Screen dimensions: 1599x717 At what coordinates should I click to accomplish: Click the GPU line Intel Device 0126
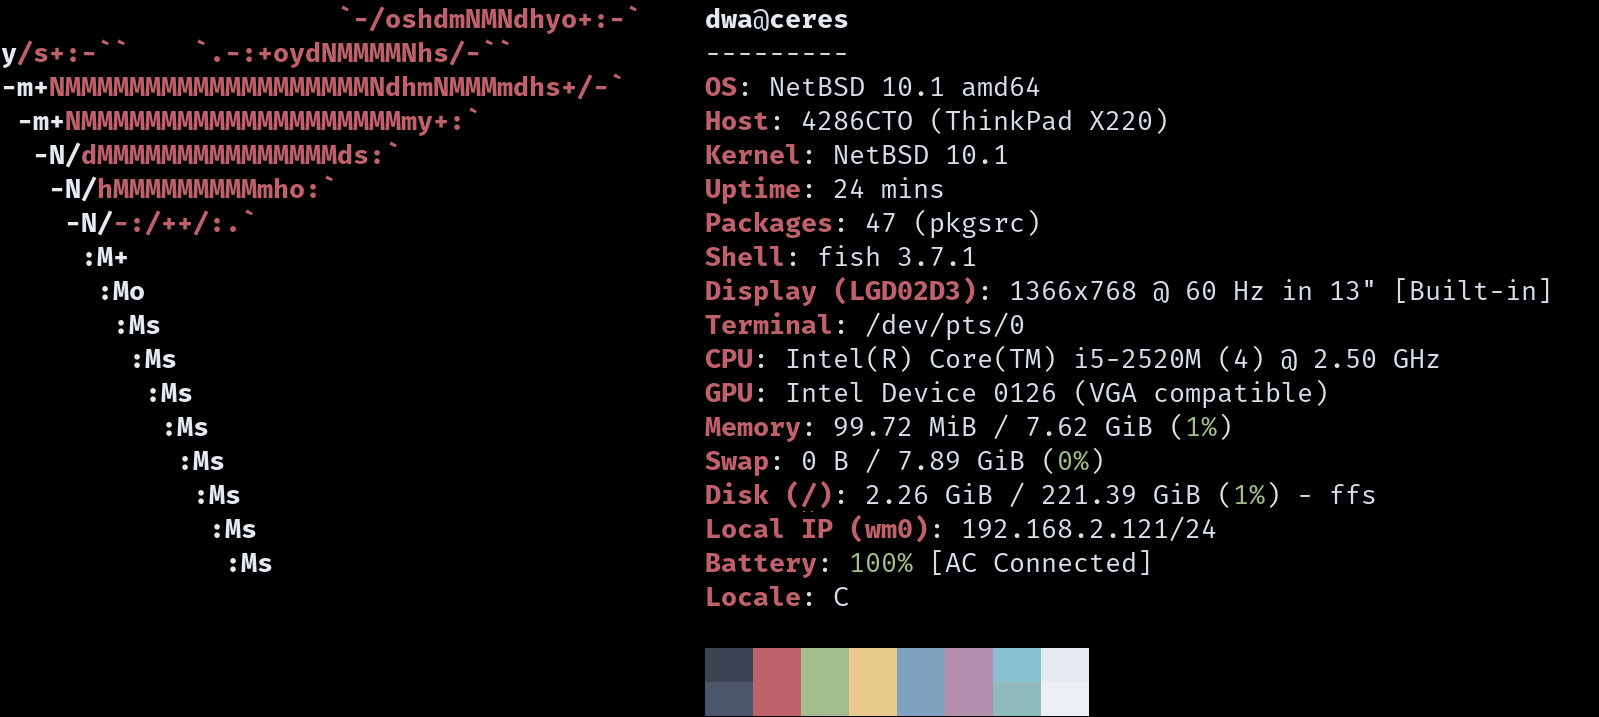[x=1016, y=394]
